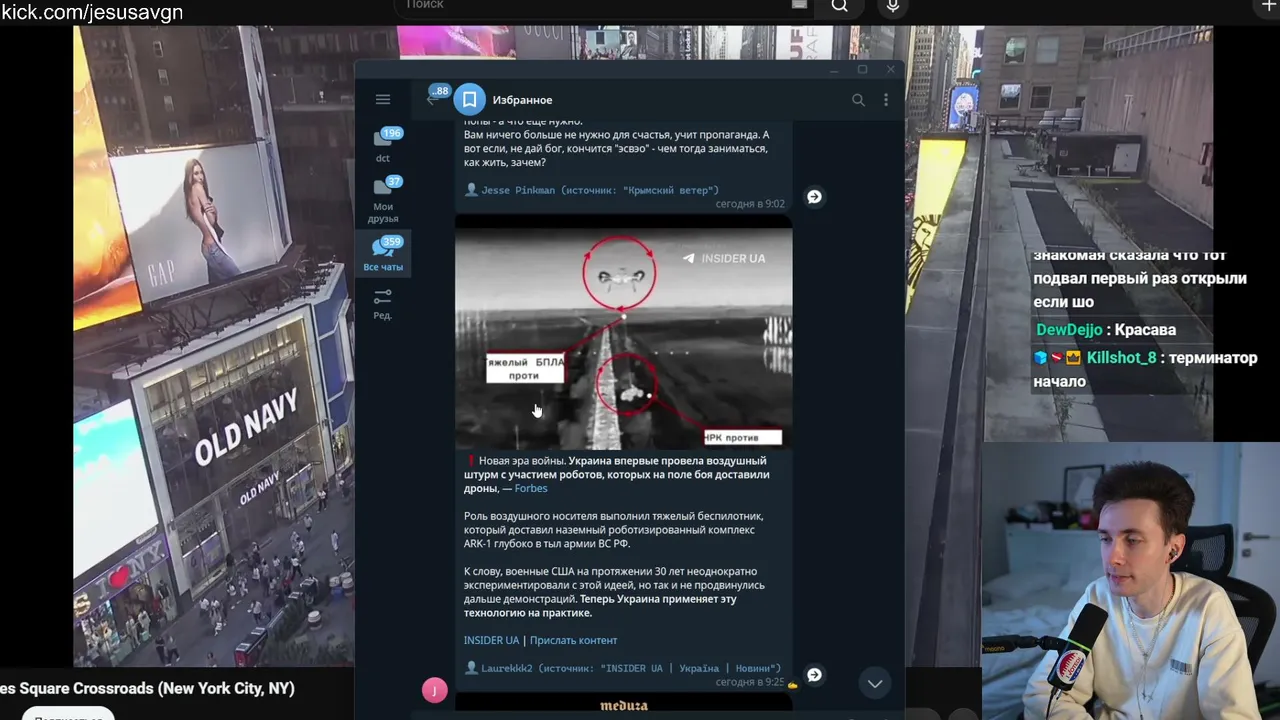Forward the INSIDER UA drone post
Screen dimensions: 1280x720
point(814,675)
